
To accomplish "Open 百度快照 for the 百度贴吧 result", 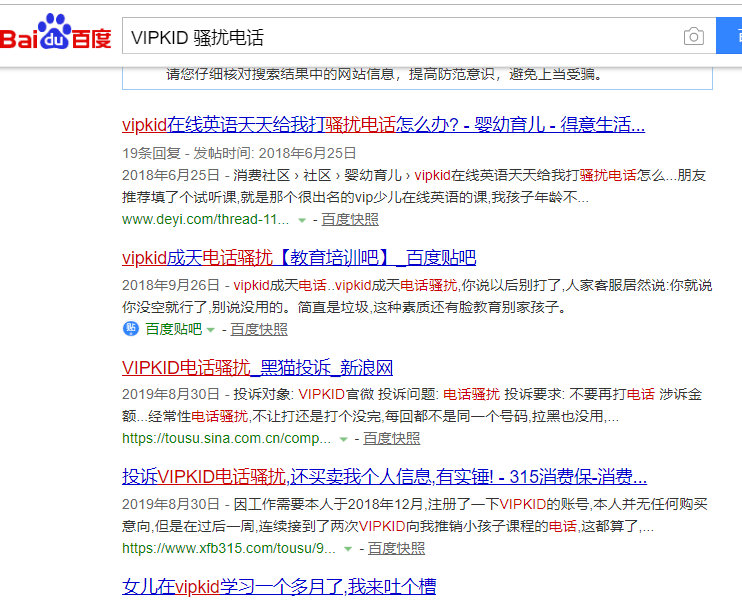I will tap(259, 329).
